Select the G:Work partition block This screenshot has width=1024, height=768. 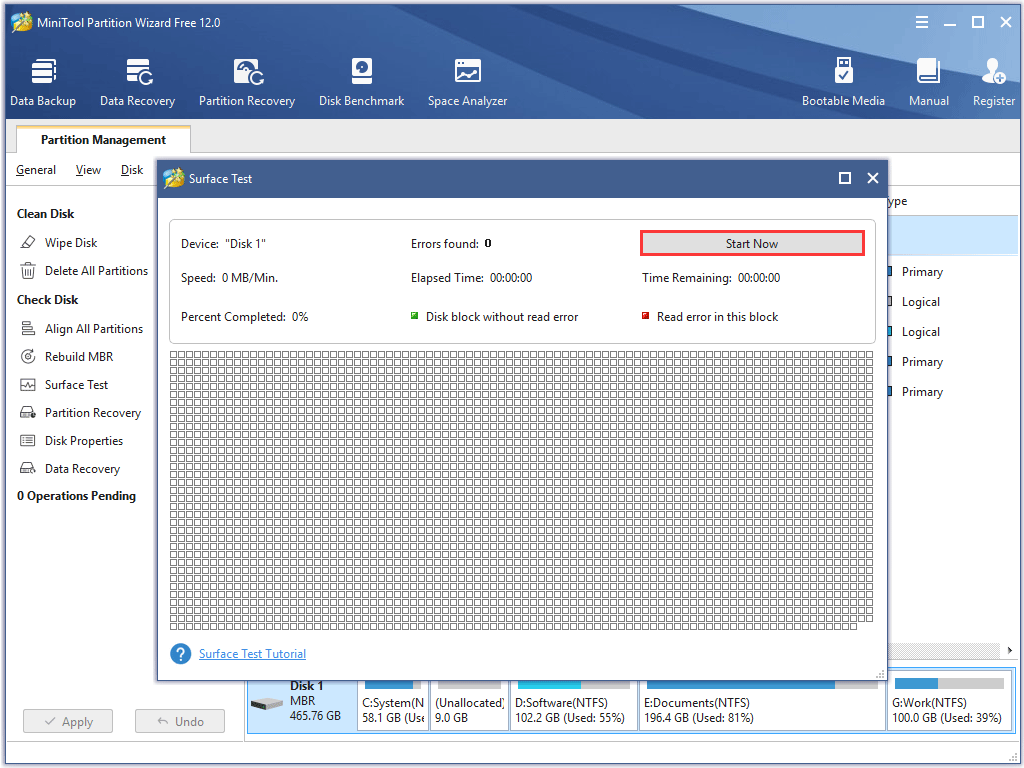948,700
